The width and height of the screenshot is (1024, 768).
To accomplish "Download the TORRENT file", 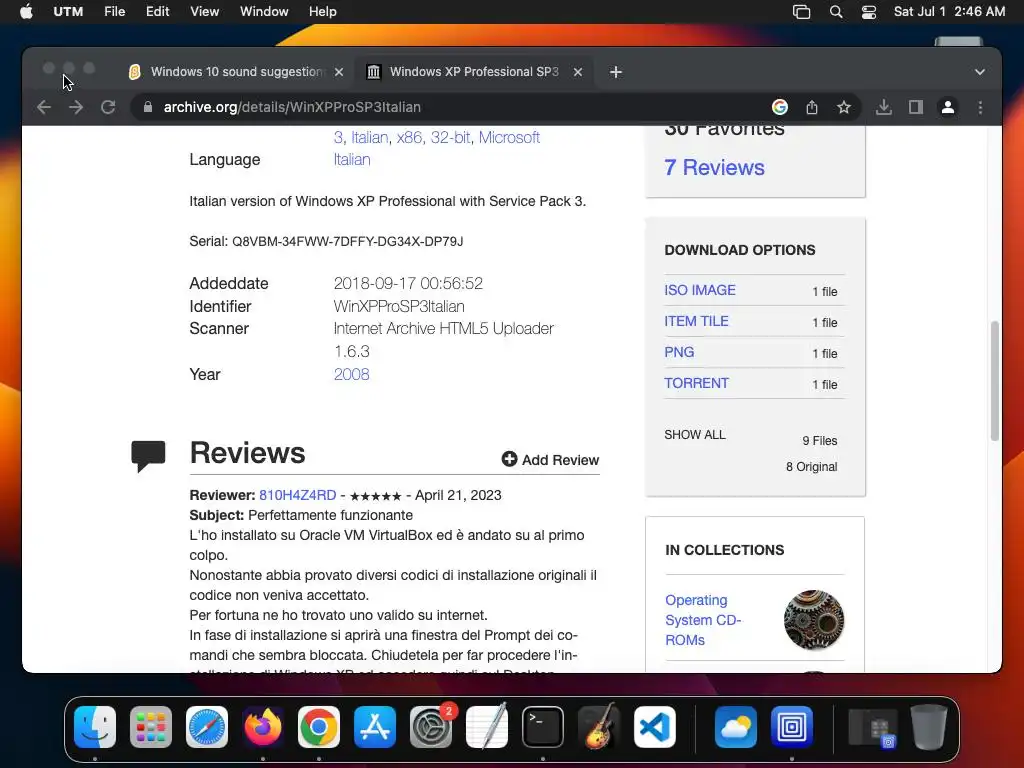I will pyautogui.click(x=696, y=383).
